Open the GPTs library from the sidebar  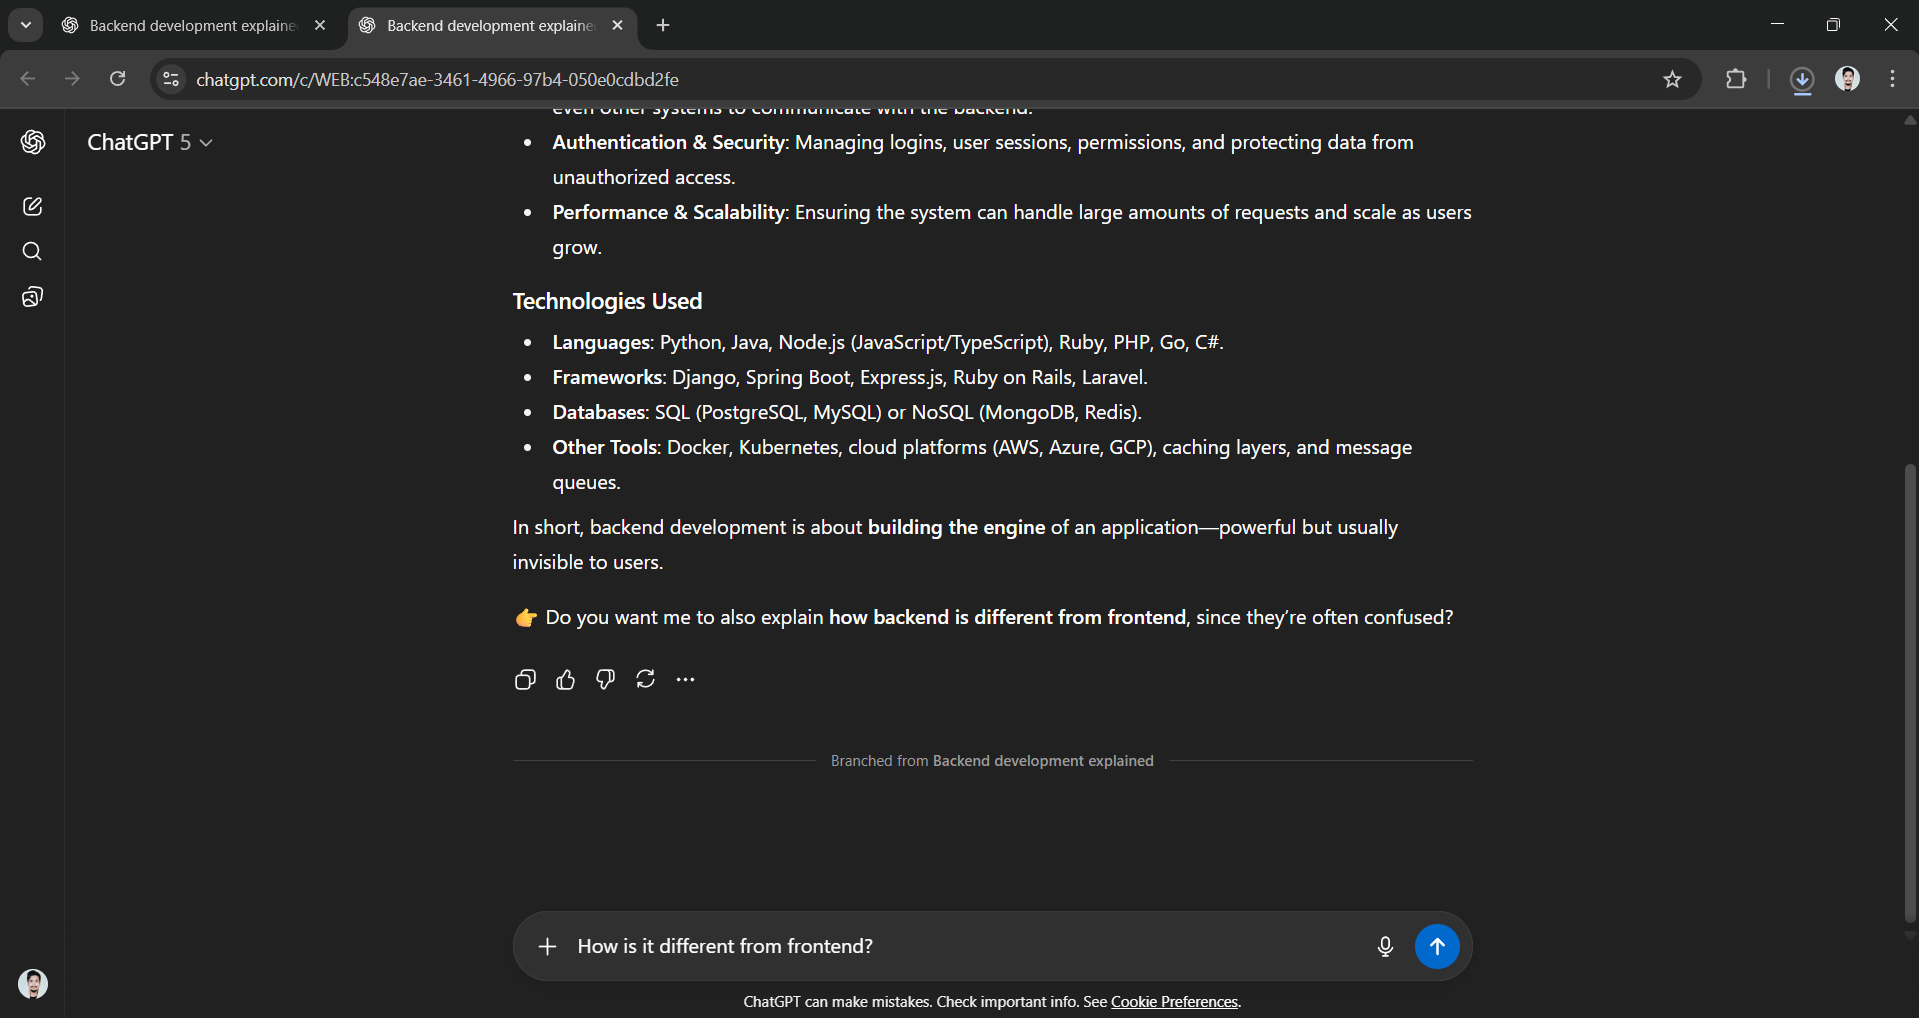coord(33,296)
